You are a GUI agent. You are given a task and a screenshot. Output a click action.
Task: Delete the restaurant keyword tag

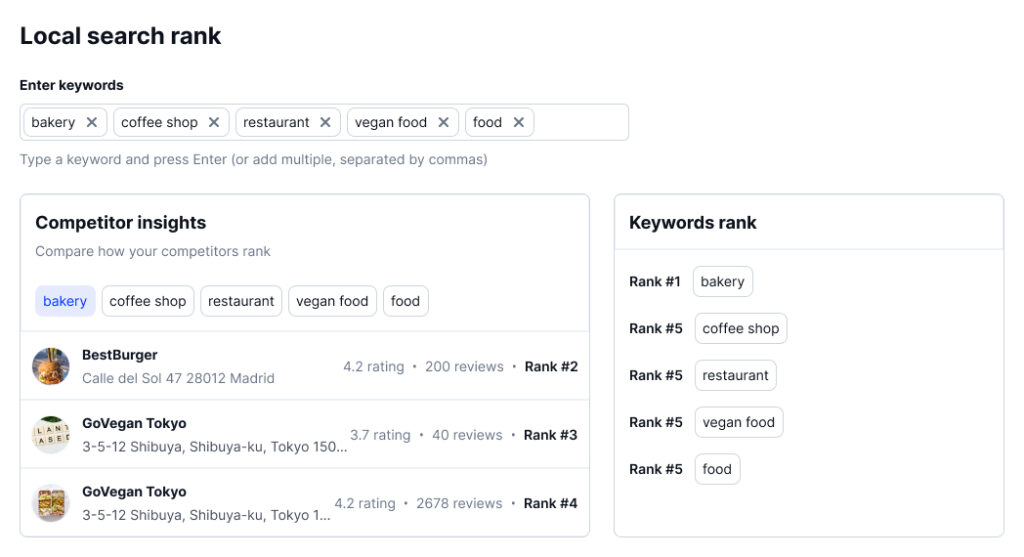325,122
